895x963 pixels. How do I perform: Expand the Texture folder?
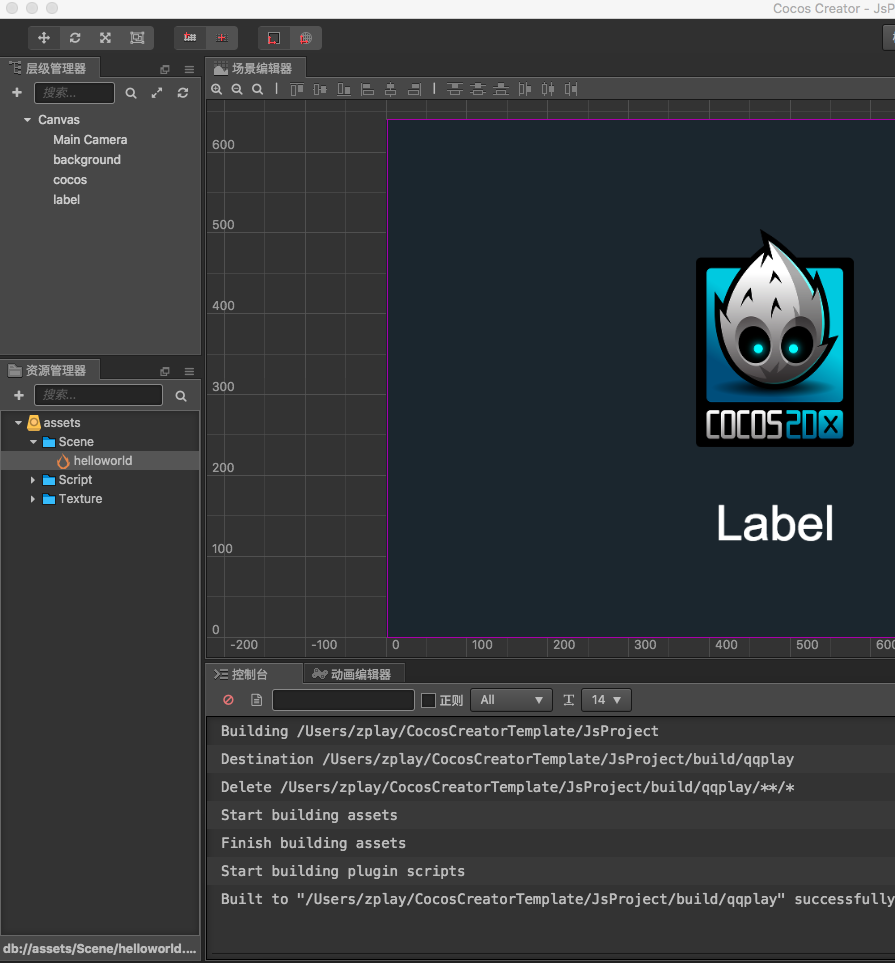[33, 499]
